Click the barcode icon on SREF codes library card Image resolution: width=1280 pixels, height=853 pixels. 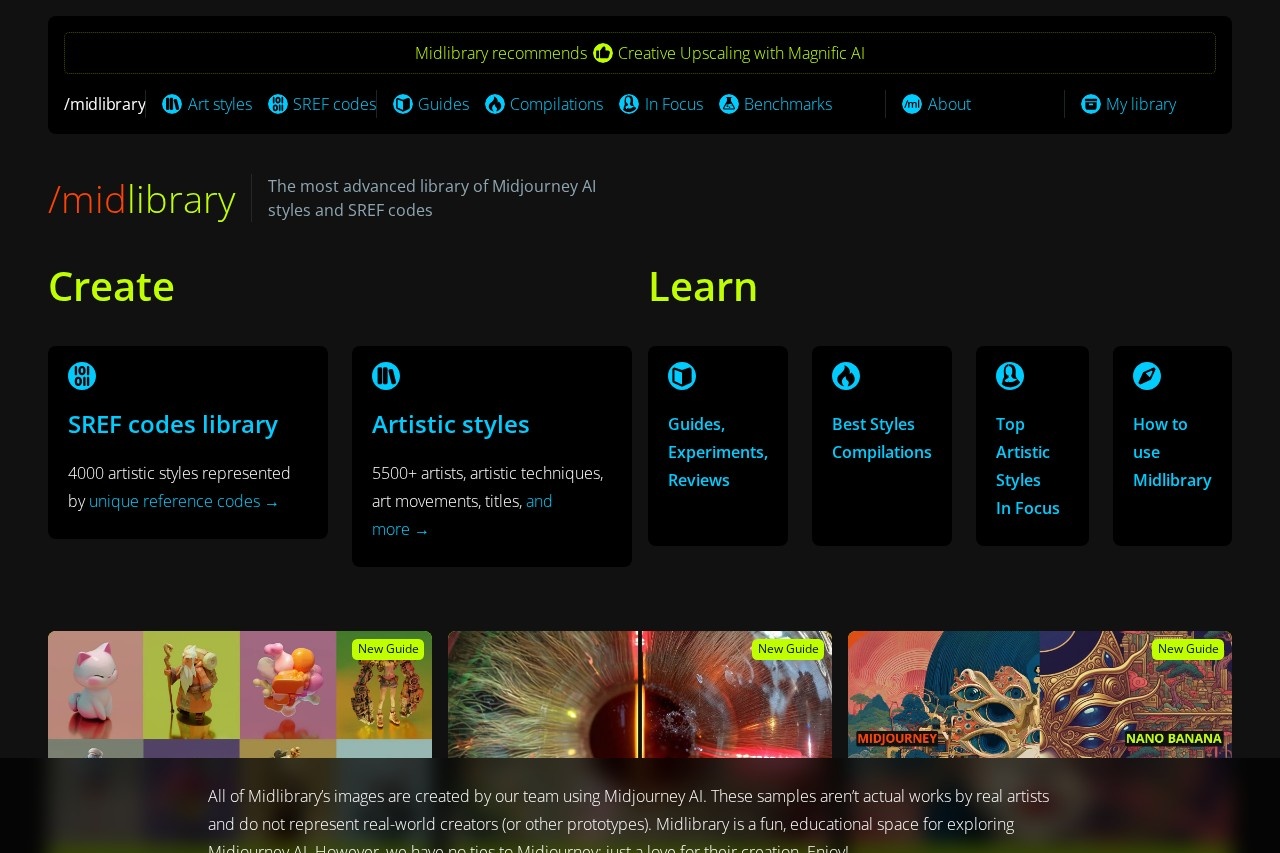coord(81,376)
